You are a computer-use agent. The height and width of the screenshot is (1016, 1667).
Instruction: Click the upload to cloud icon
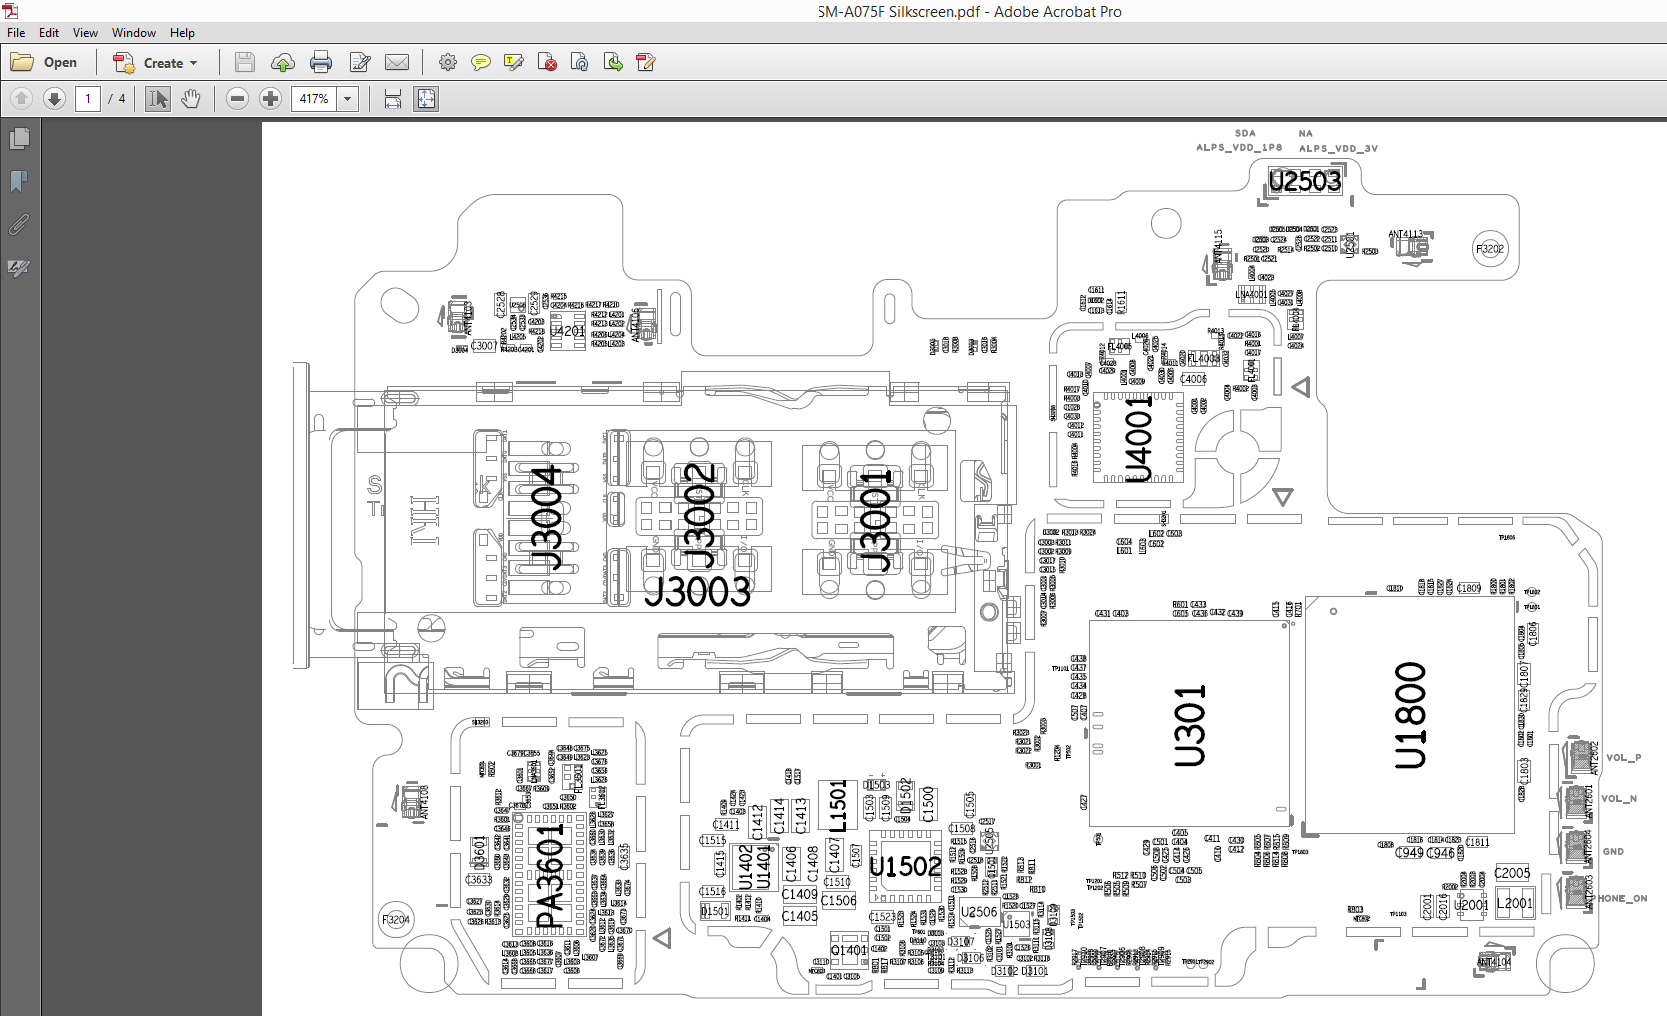tap(283, 63)
